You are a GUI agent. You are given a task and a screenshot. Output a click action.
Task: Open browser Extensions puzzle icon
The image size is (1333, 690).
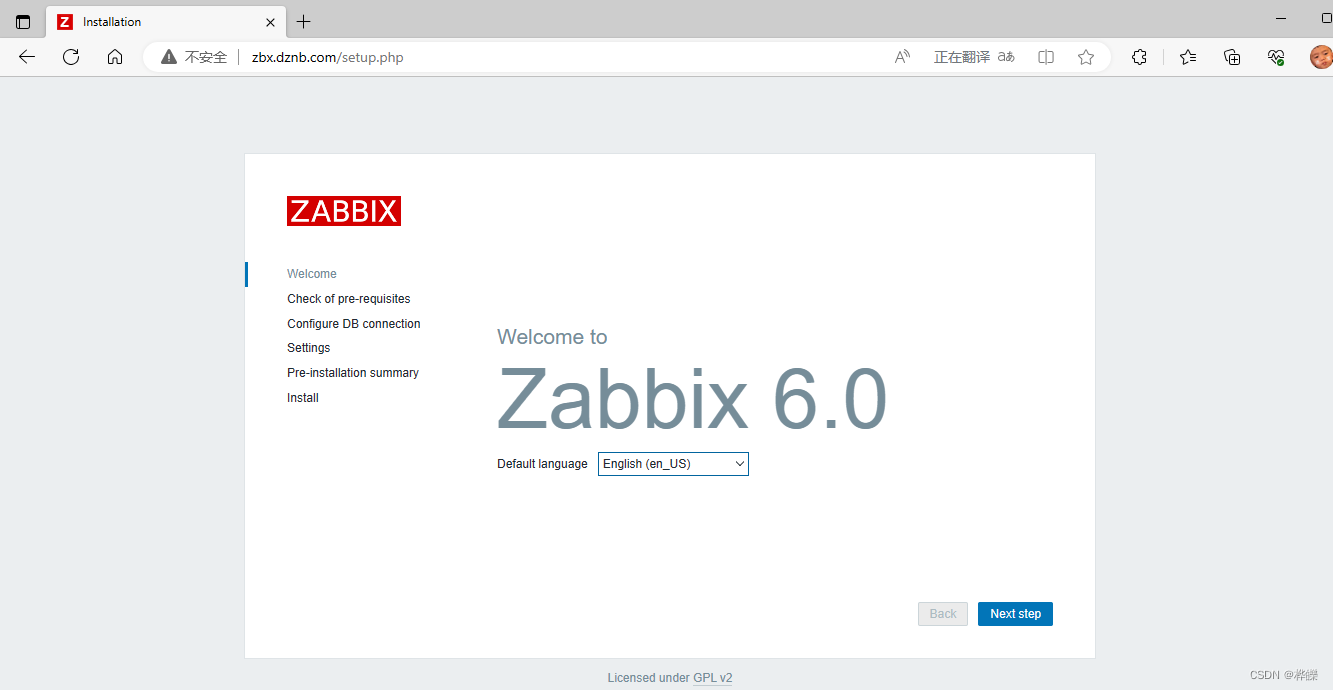1139,57
